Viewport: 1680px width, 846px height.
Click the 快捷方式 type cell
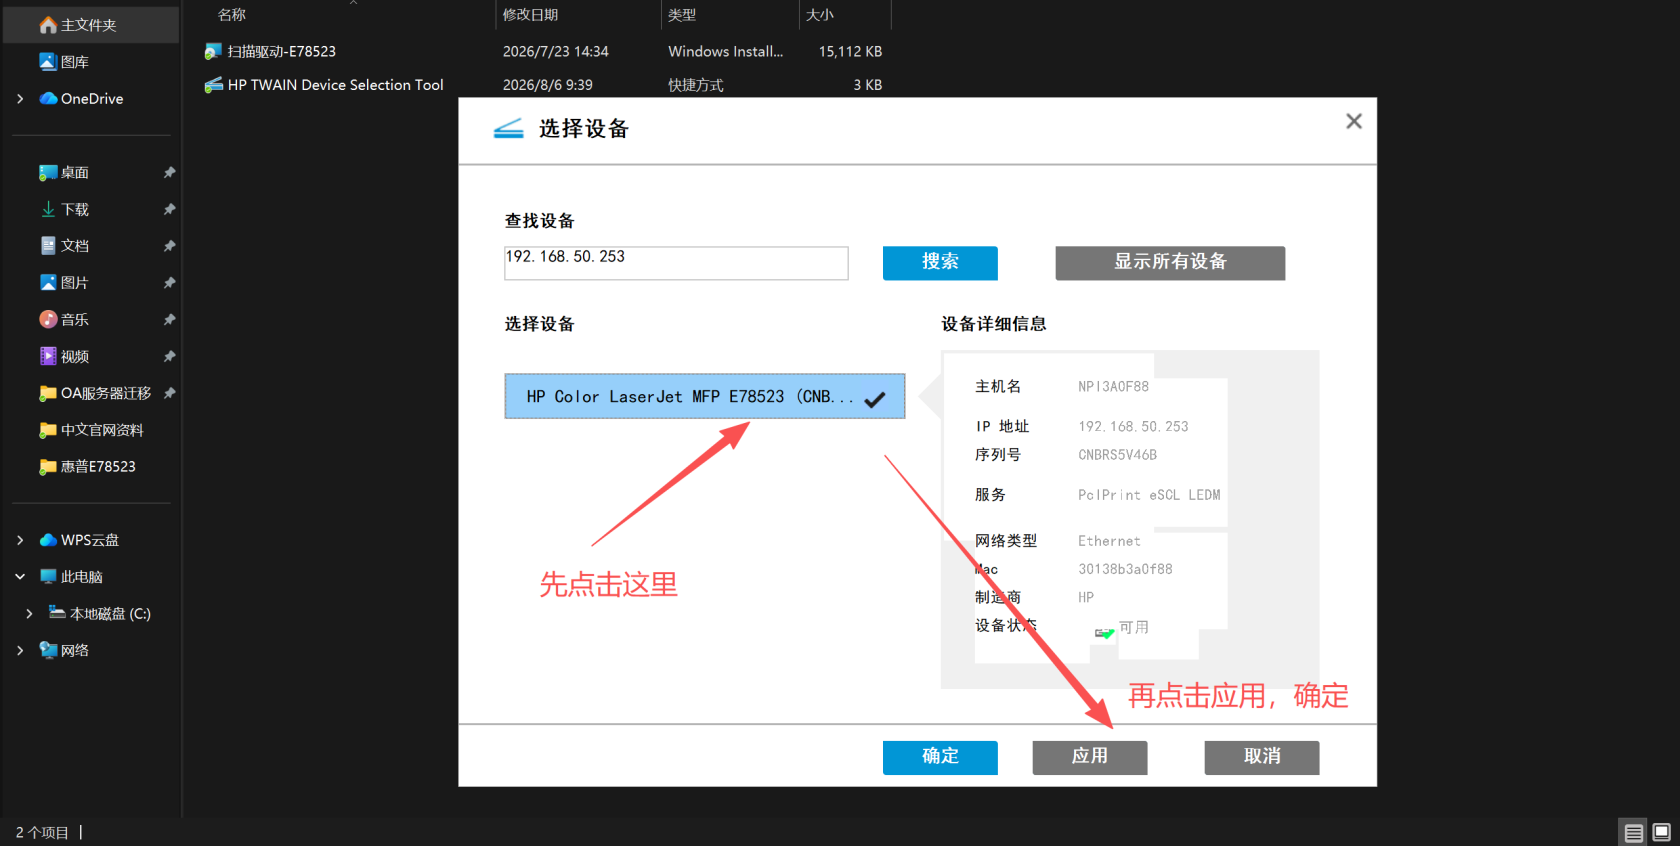[696, 85]
